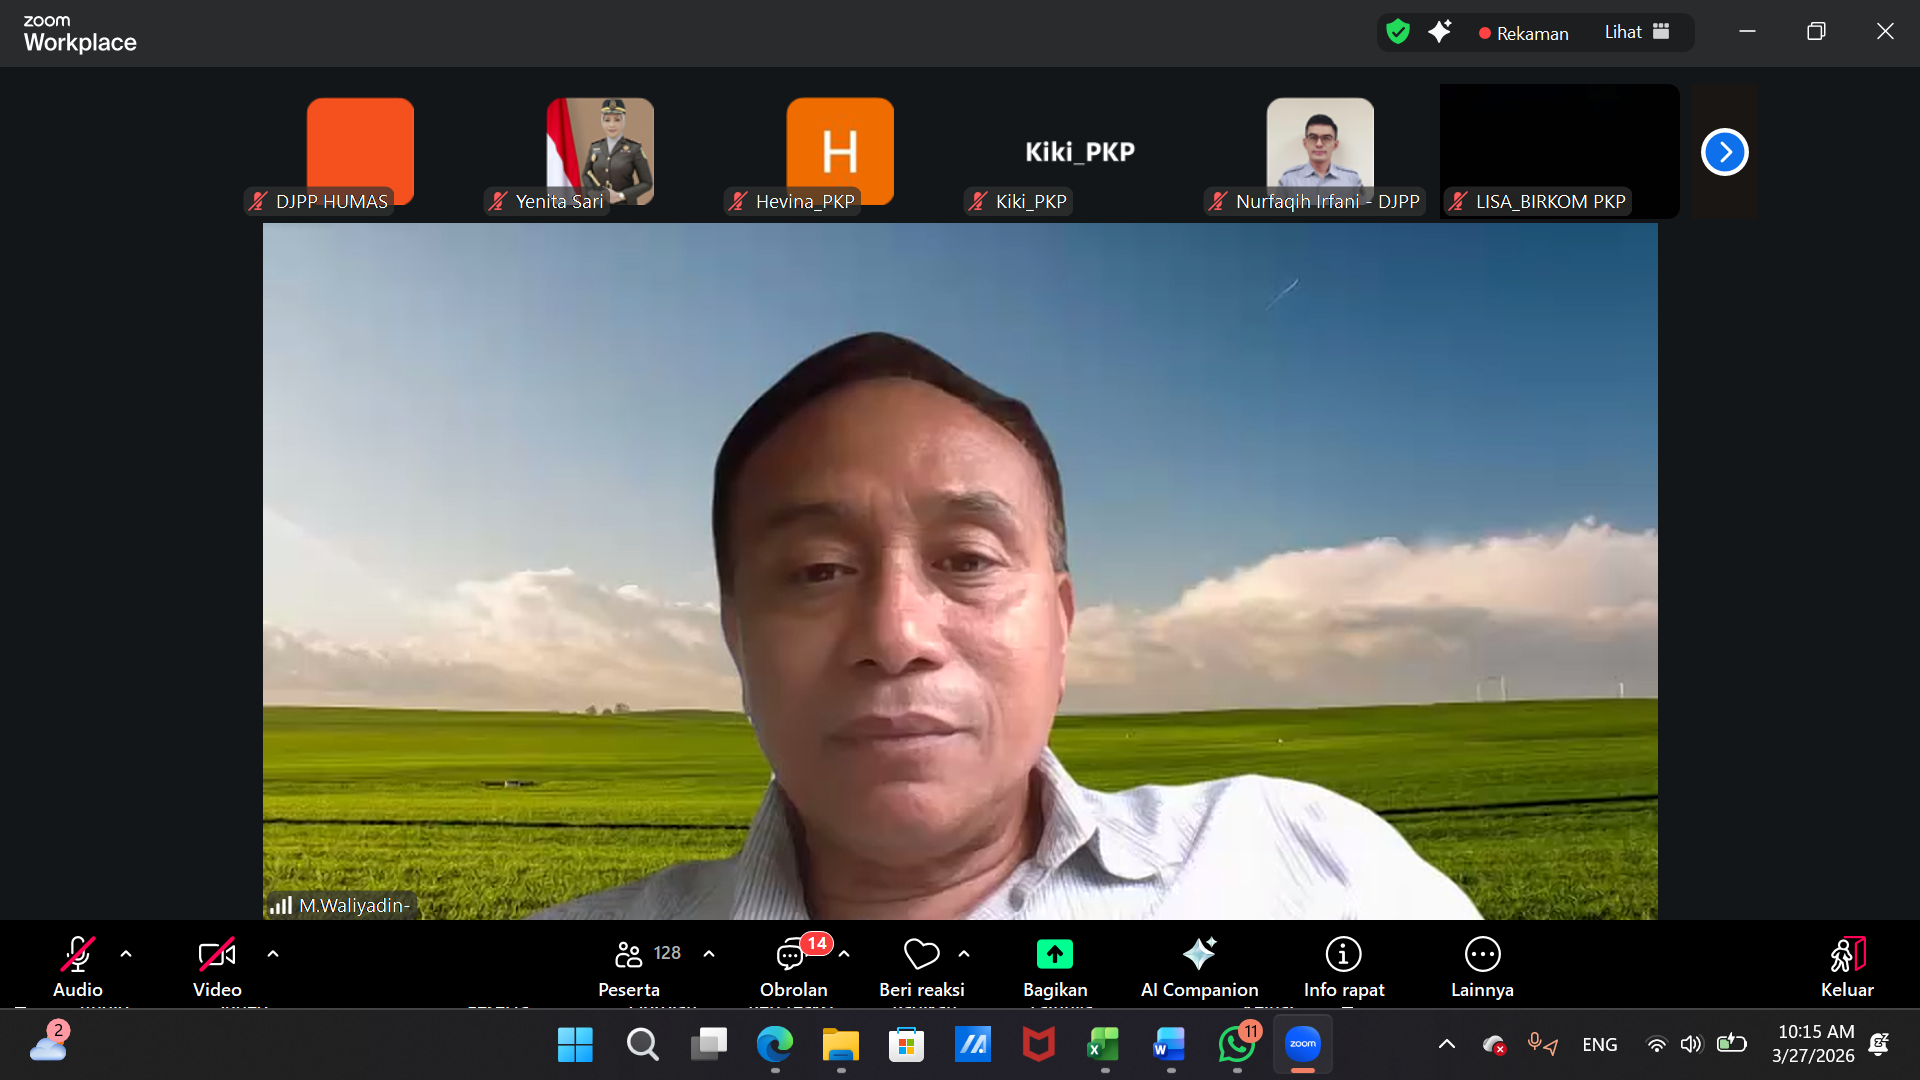The image size is (1920, 1080).
Task: Show the Peserta participants list
Action: (629, 966)
